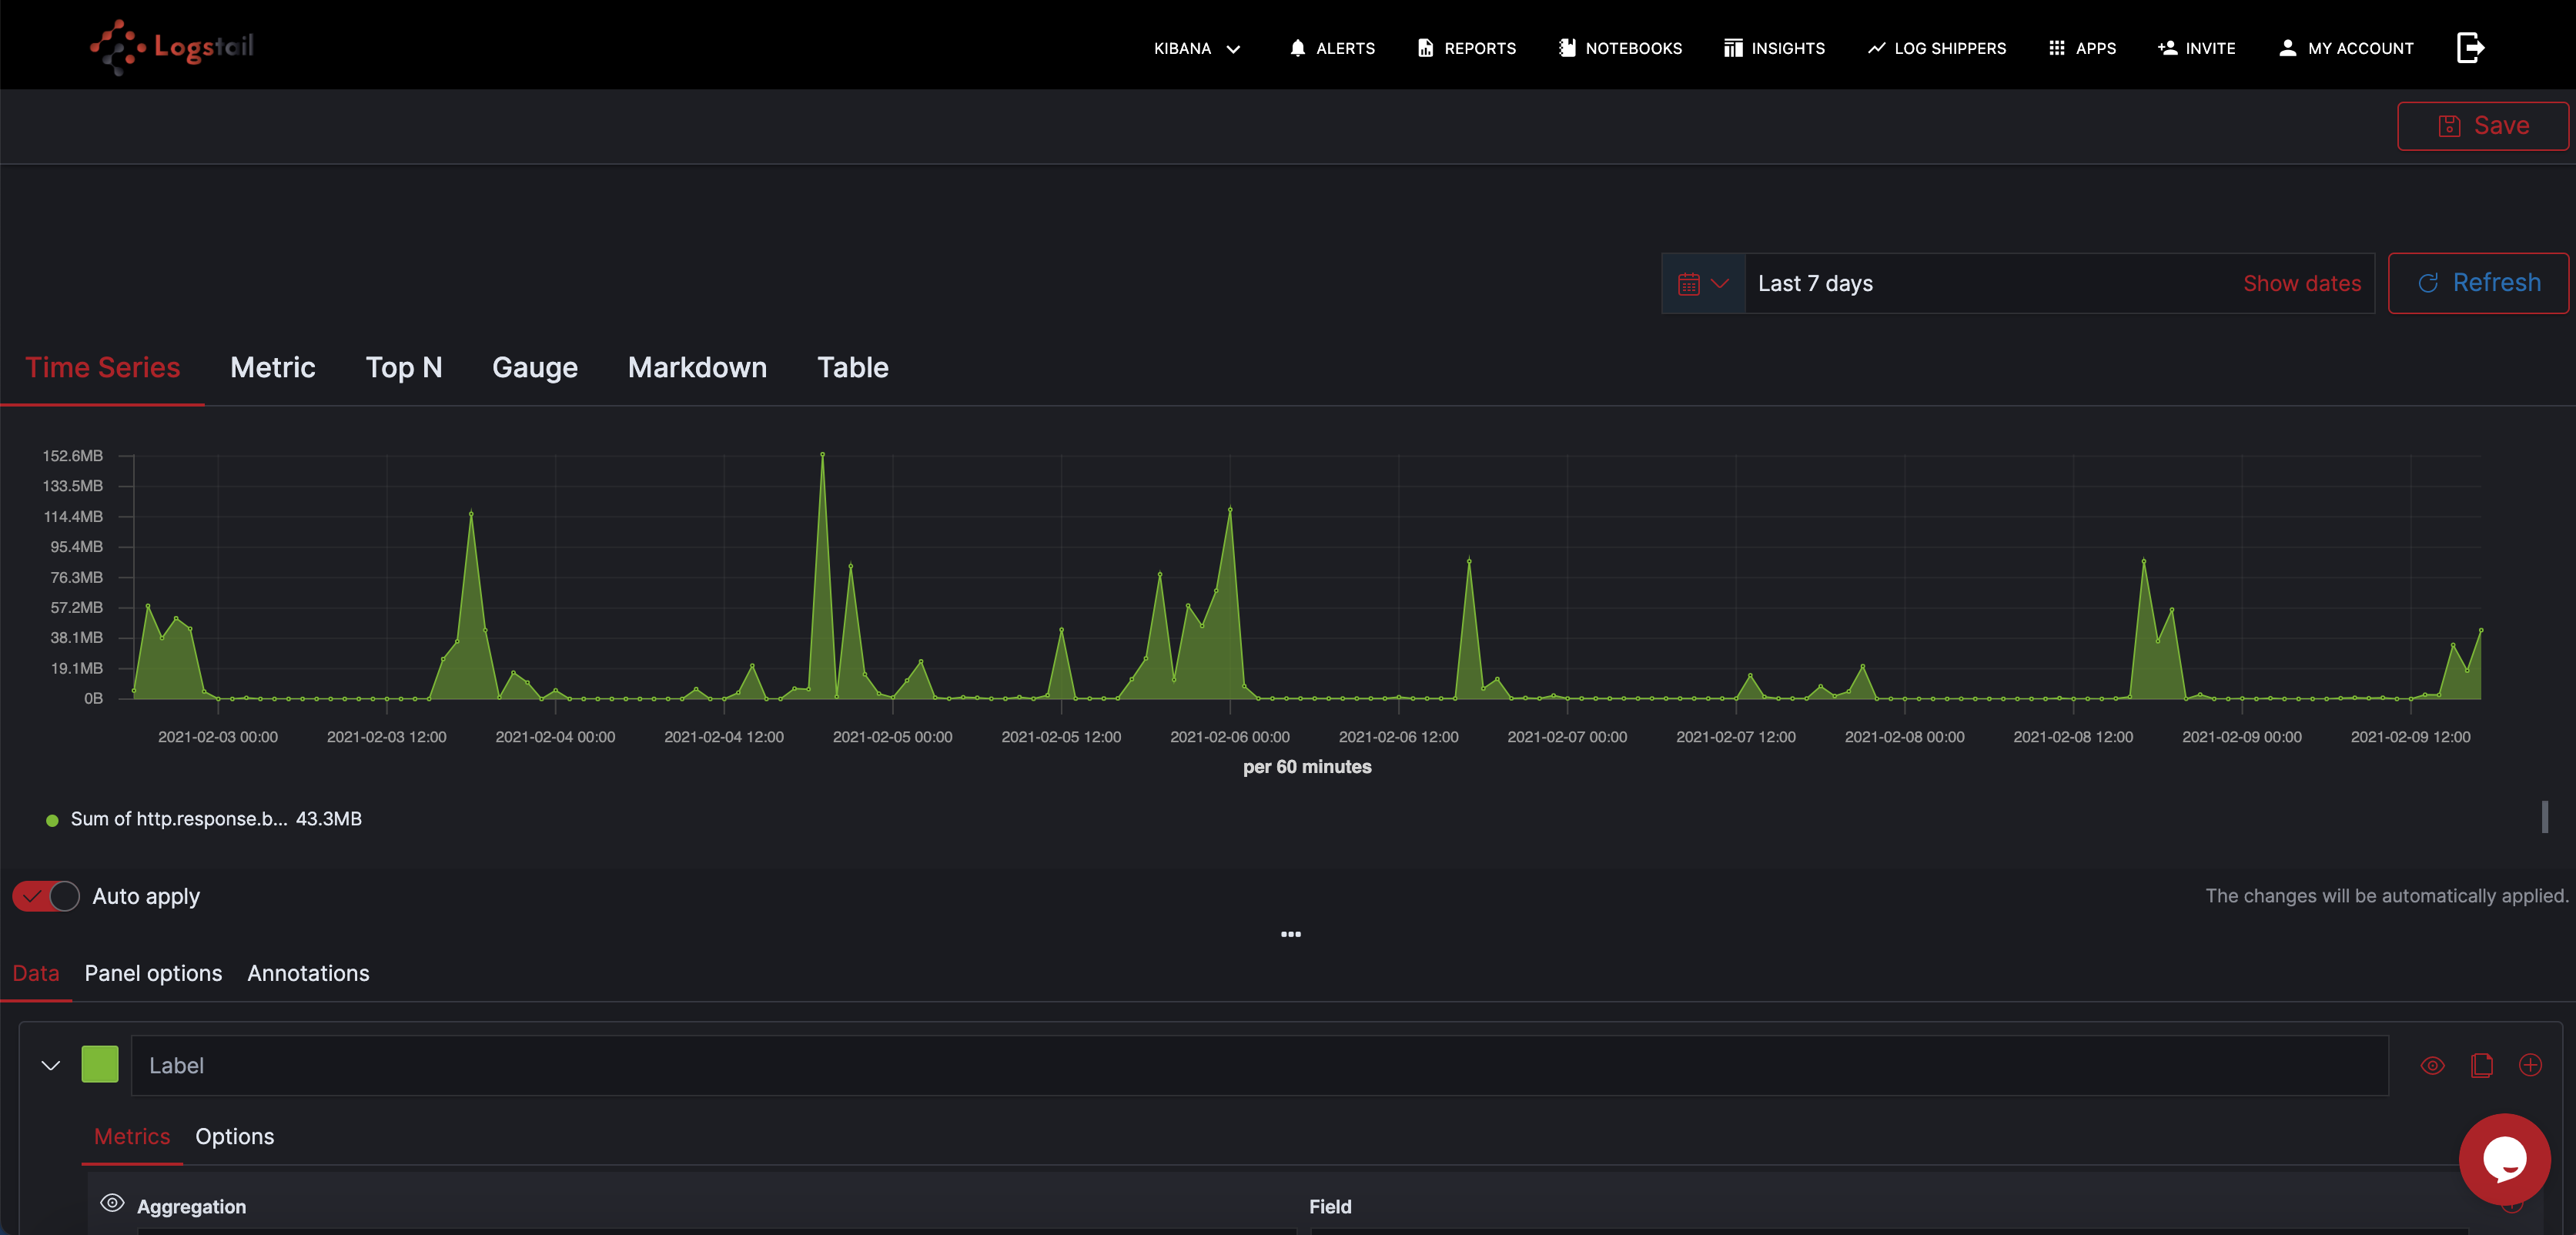Open the green series color picker
The image size is (2576, 1235).
(x=100, y=1064)
